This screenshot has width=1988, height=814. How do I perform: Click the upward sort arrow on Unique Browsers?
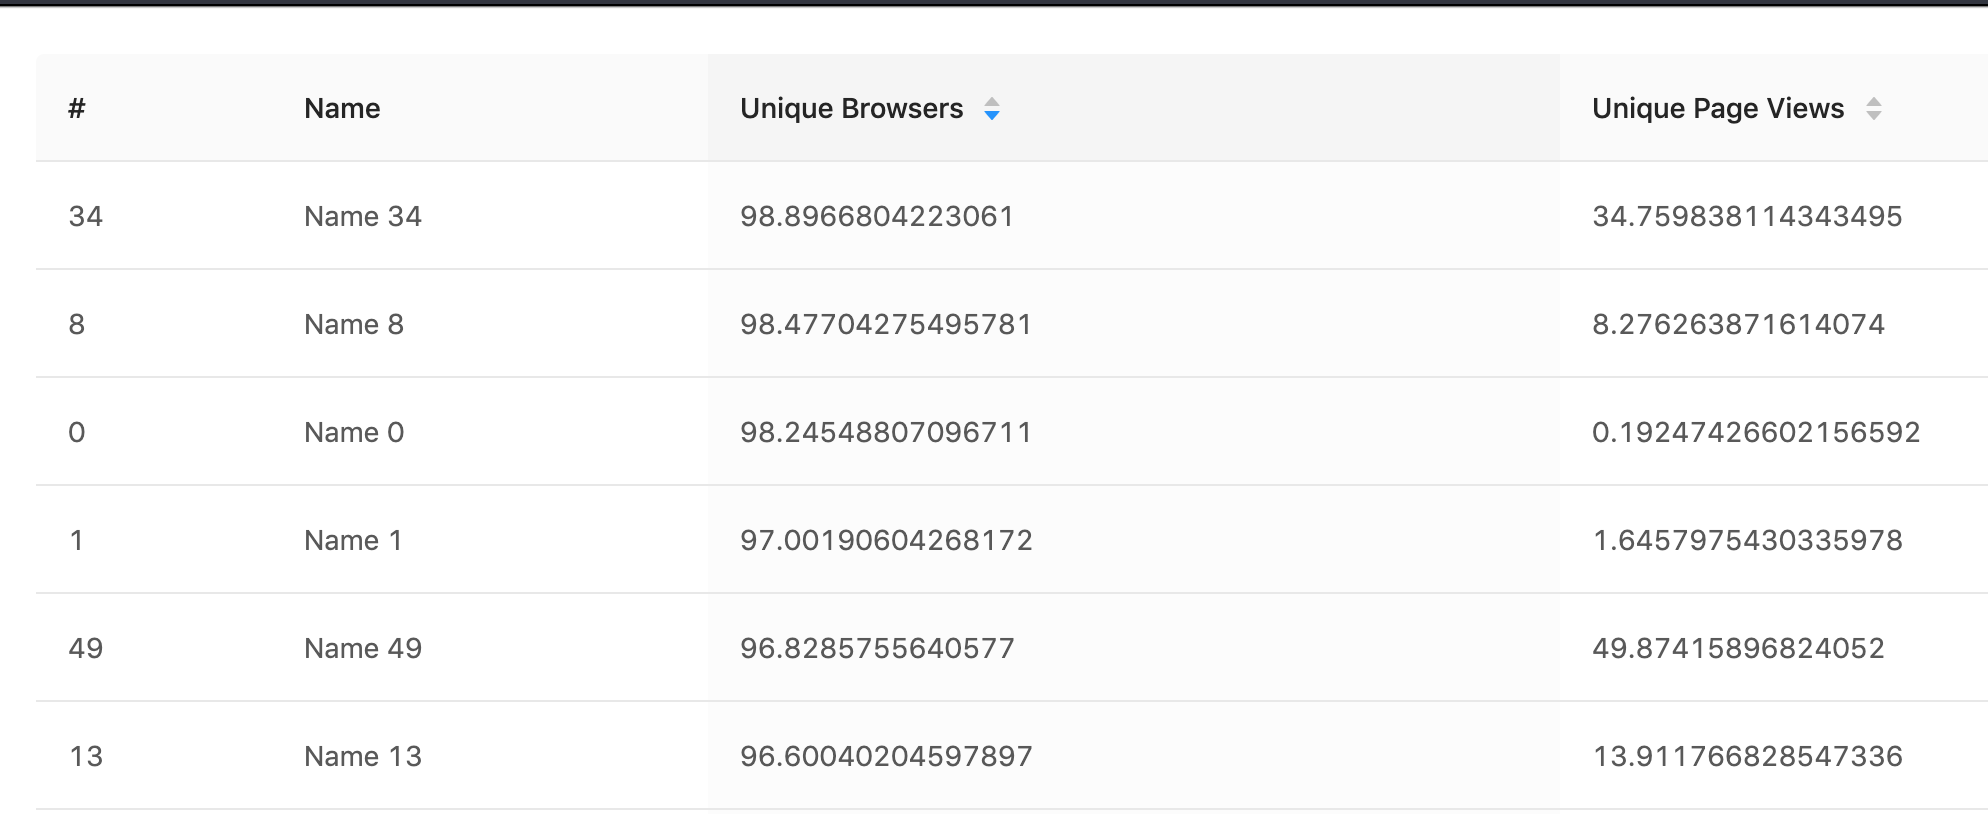point(992,103)
